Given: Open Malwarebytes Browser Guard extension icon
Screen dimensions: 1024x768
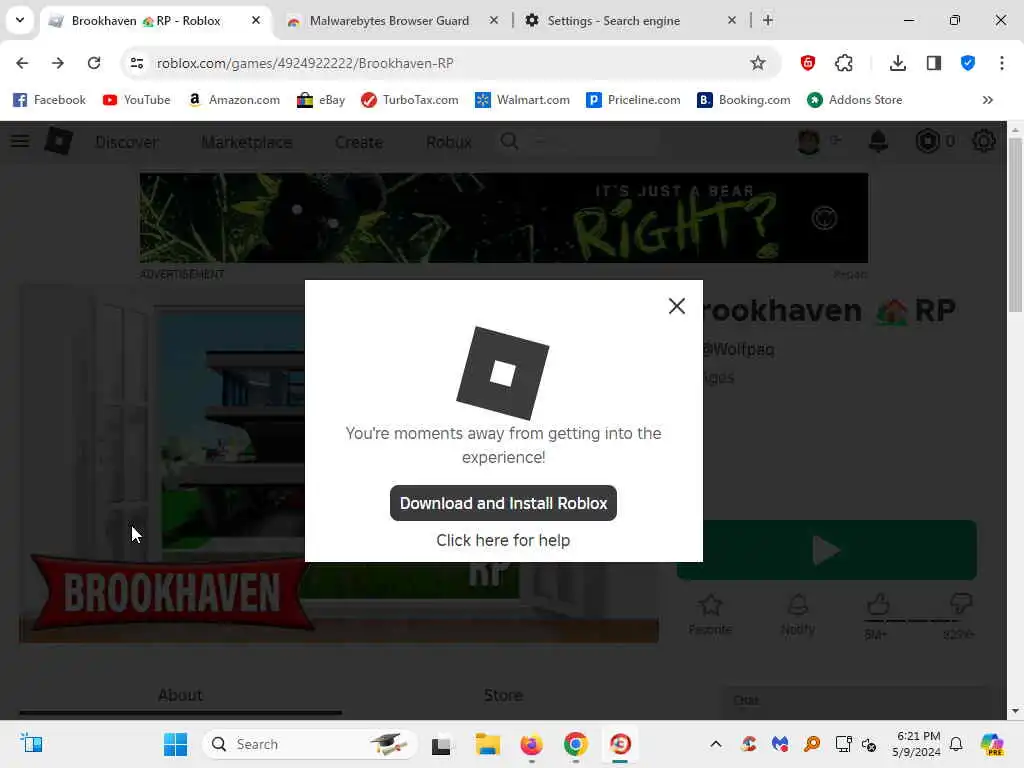Looking at the screenshot, I should 808,63.
